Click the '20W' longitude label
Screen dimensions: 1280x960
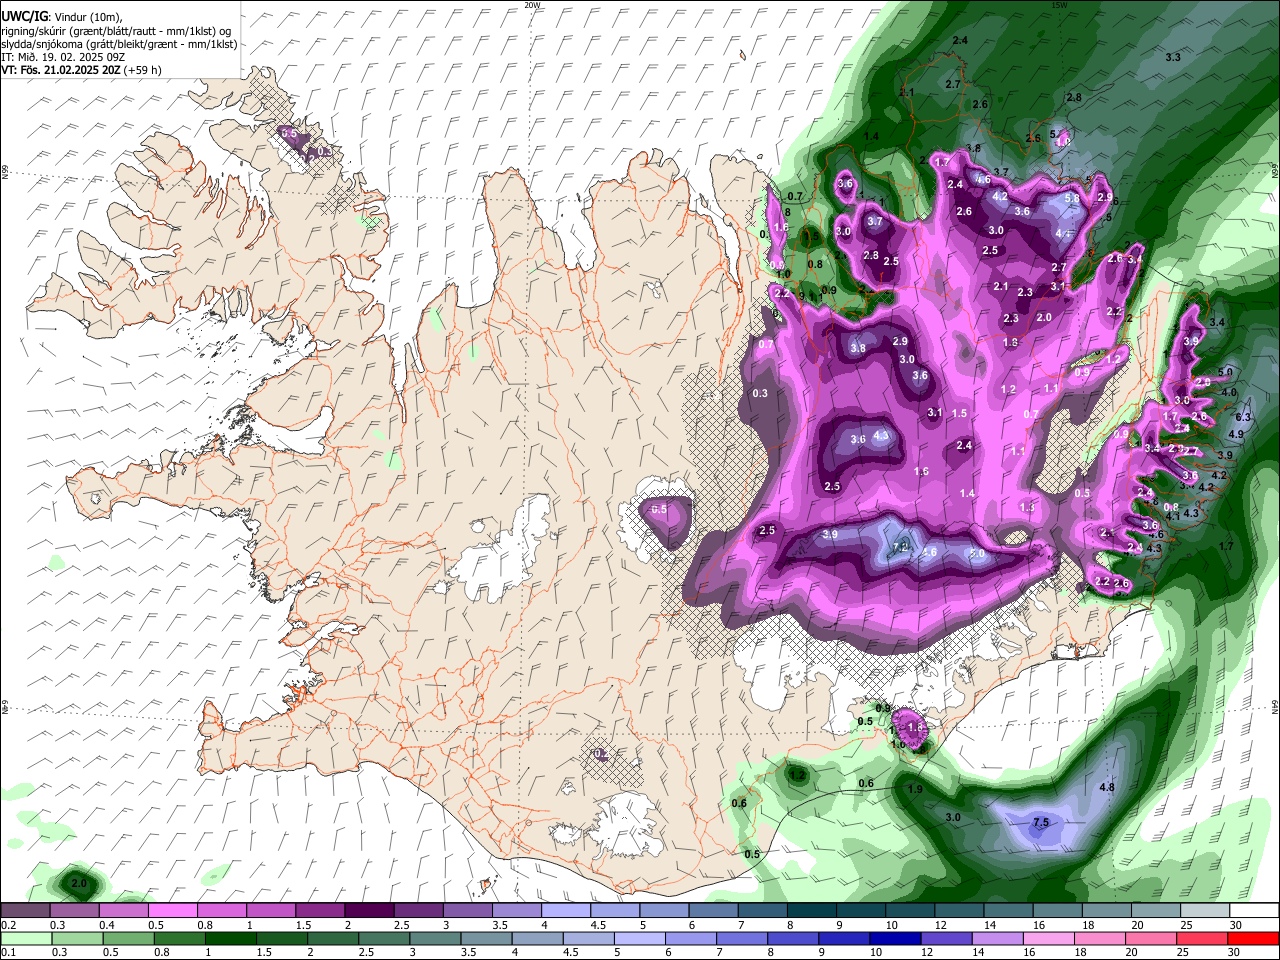[x=532, y=5]
